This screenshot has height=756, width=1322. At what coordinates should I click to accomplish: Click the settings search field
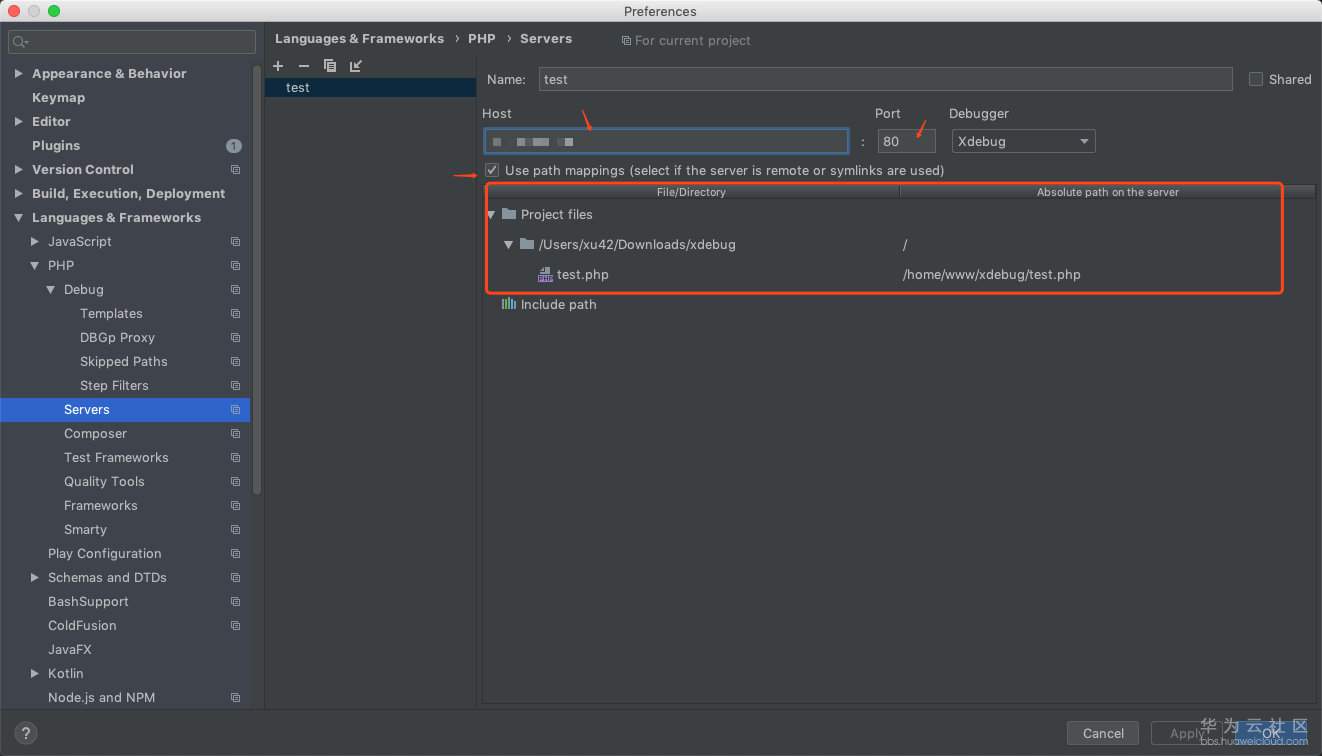pyautogui.click(x=132, y=42)
